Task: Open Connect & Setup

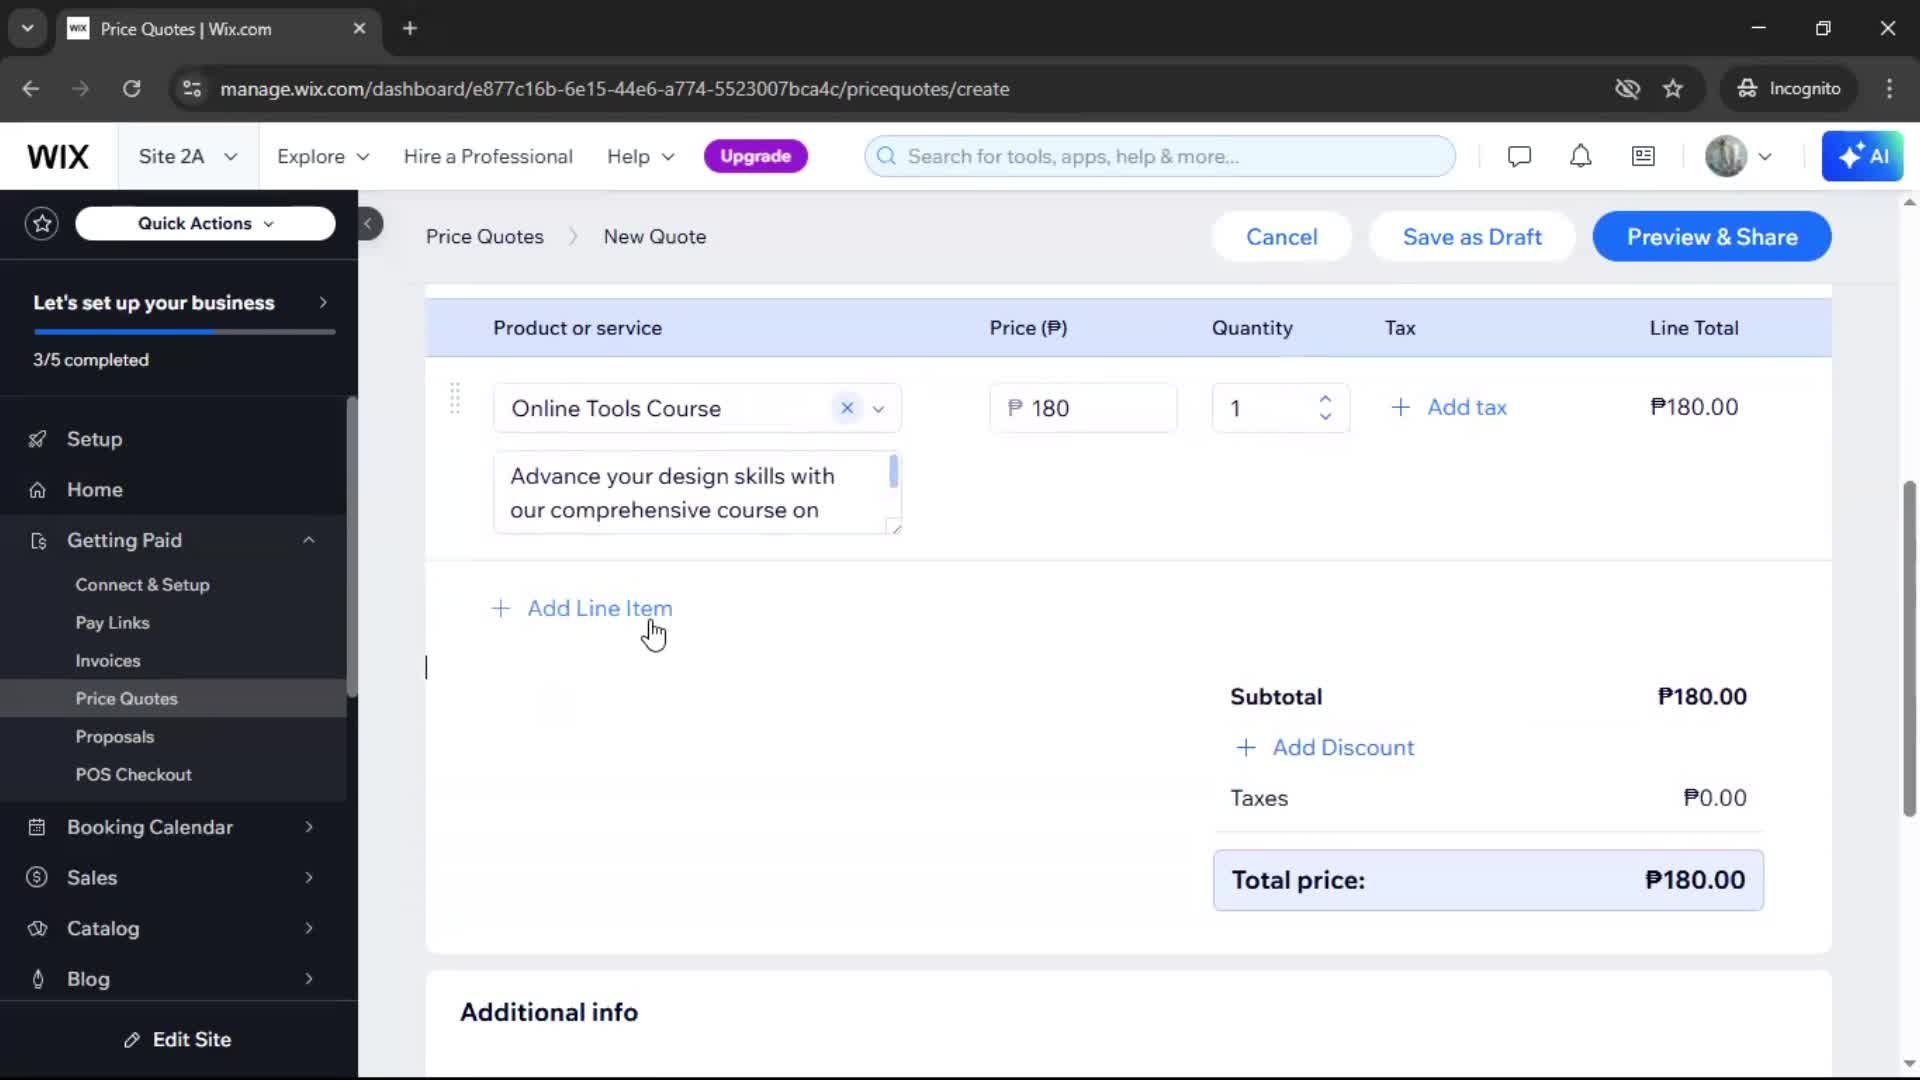Action: tap(142, 585)
